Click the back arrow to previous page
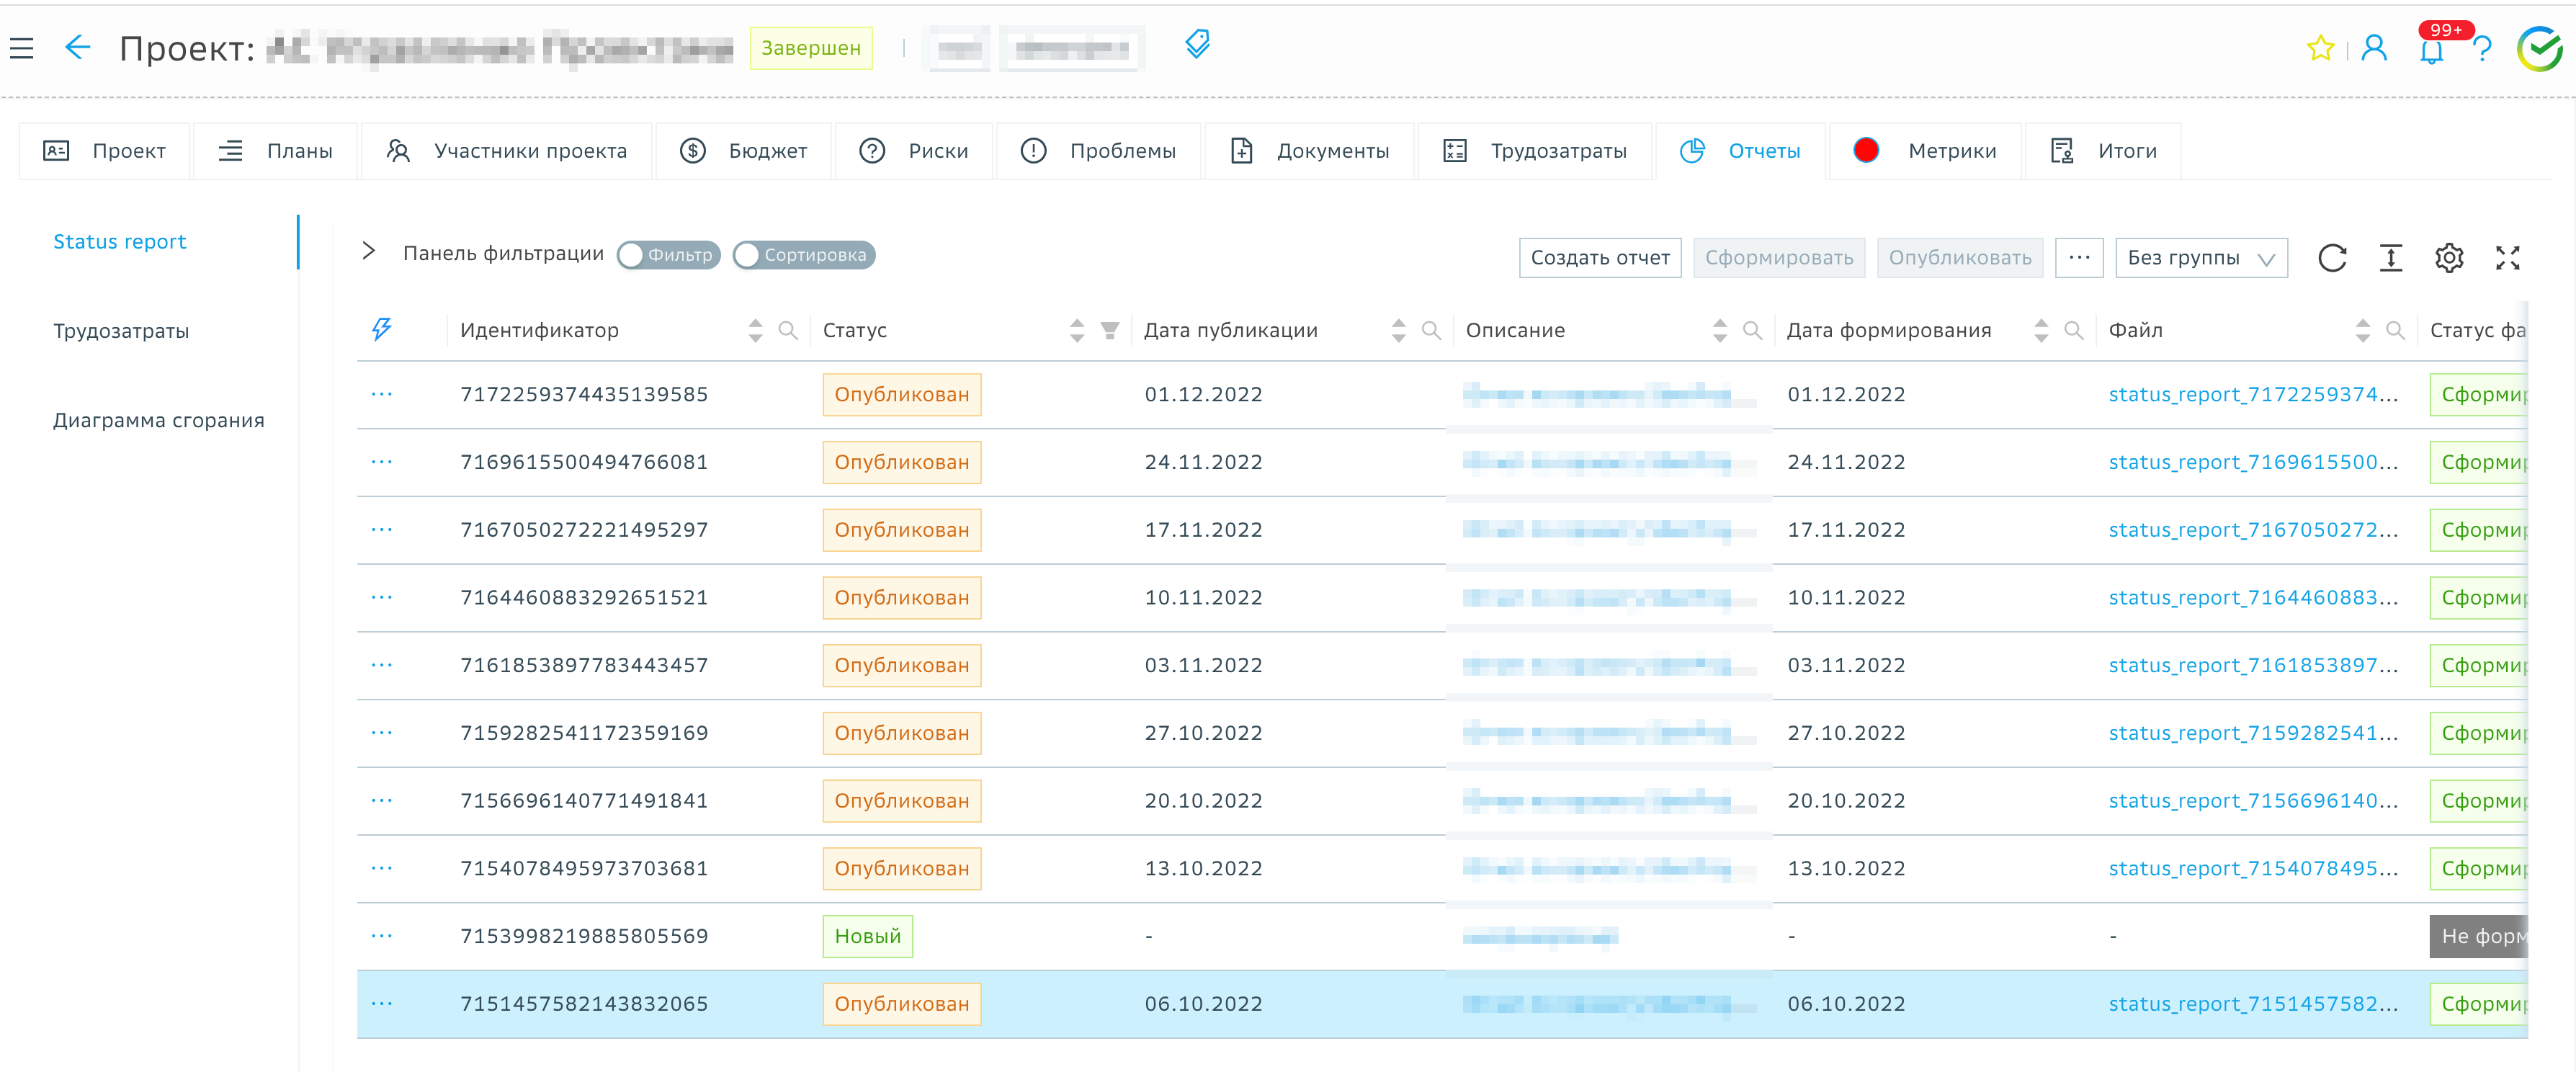The image size is (2576, 1072). pos(77,47)
